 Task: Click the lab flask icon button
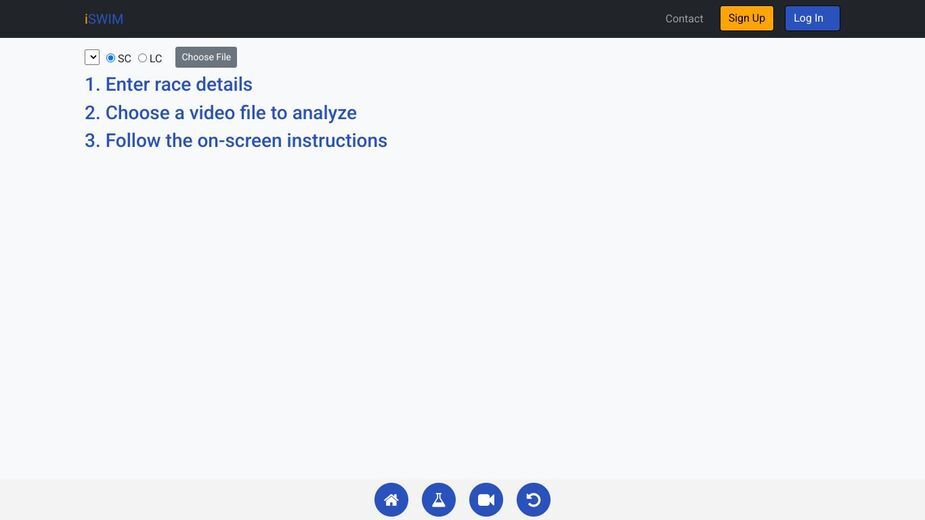pos(438,500)
